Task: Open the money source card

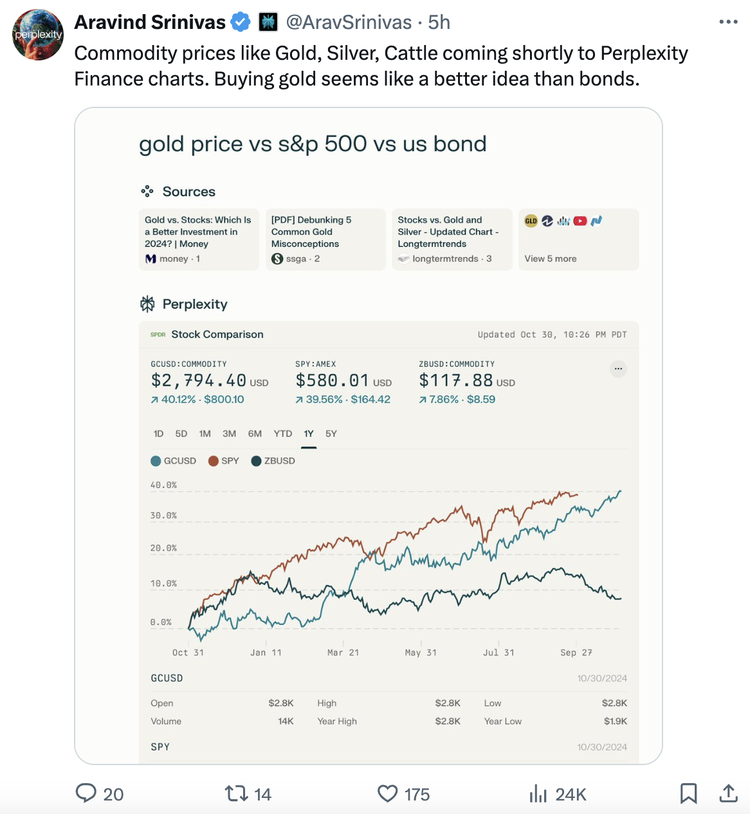Action: coord(199,239)
